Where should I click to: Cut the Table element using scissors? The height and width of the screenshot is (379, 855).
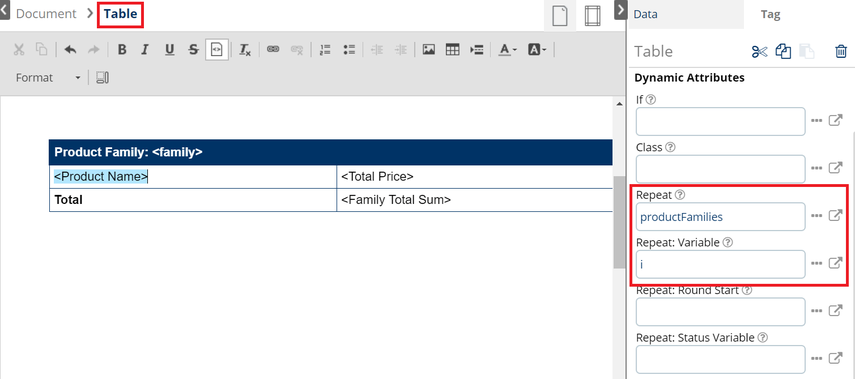pos(759,52)
